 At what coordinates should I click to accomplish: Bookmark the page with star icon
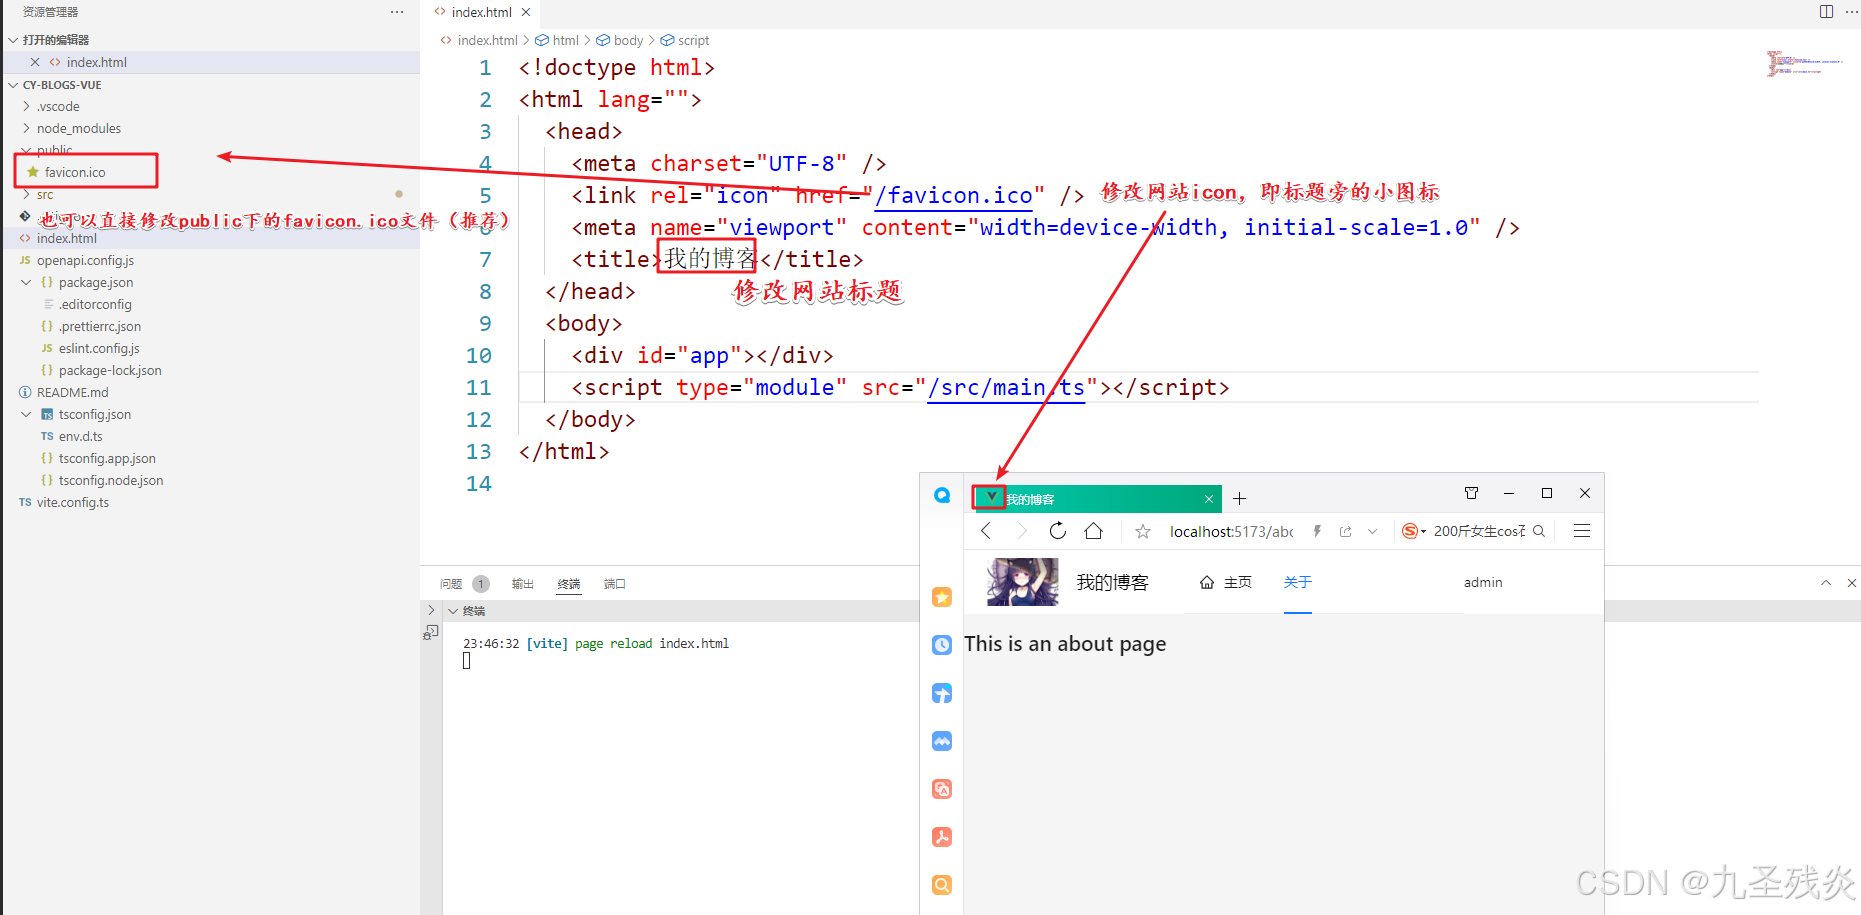point(1143,532)
